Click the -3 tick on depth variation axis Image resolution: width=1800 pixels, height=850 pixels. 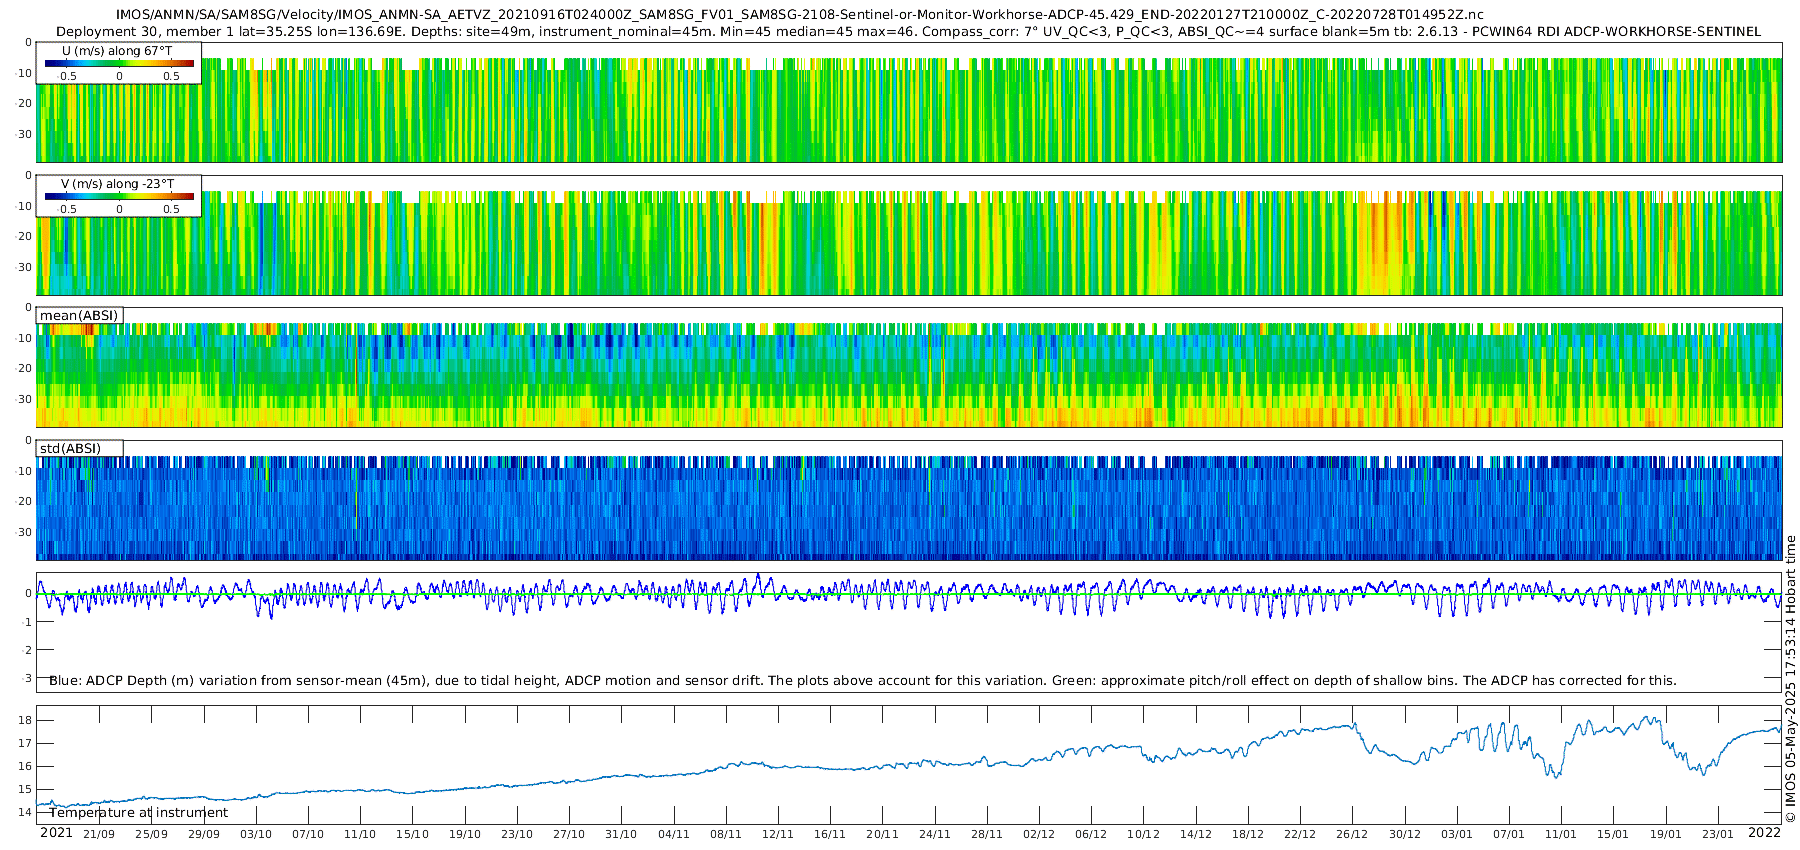coord(27,678)
